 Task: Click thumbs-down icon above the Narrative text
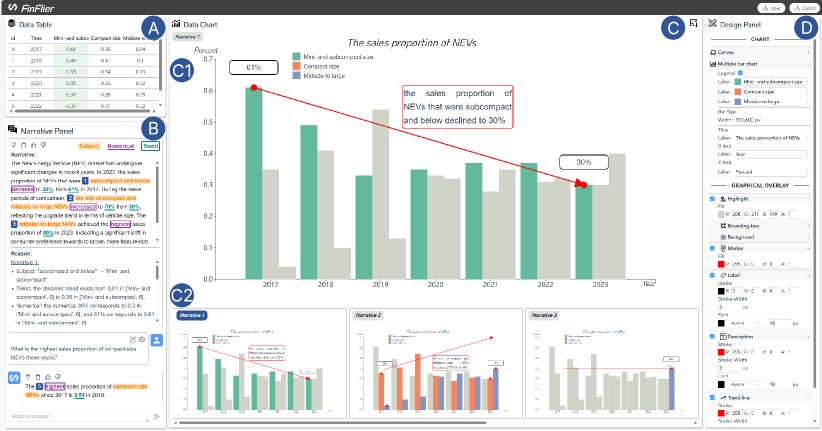point(44,145)
